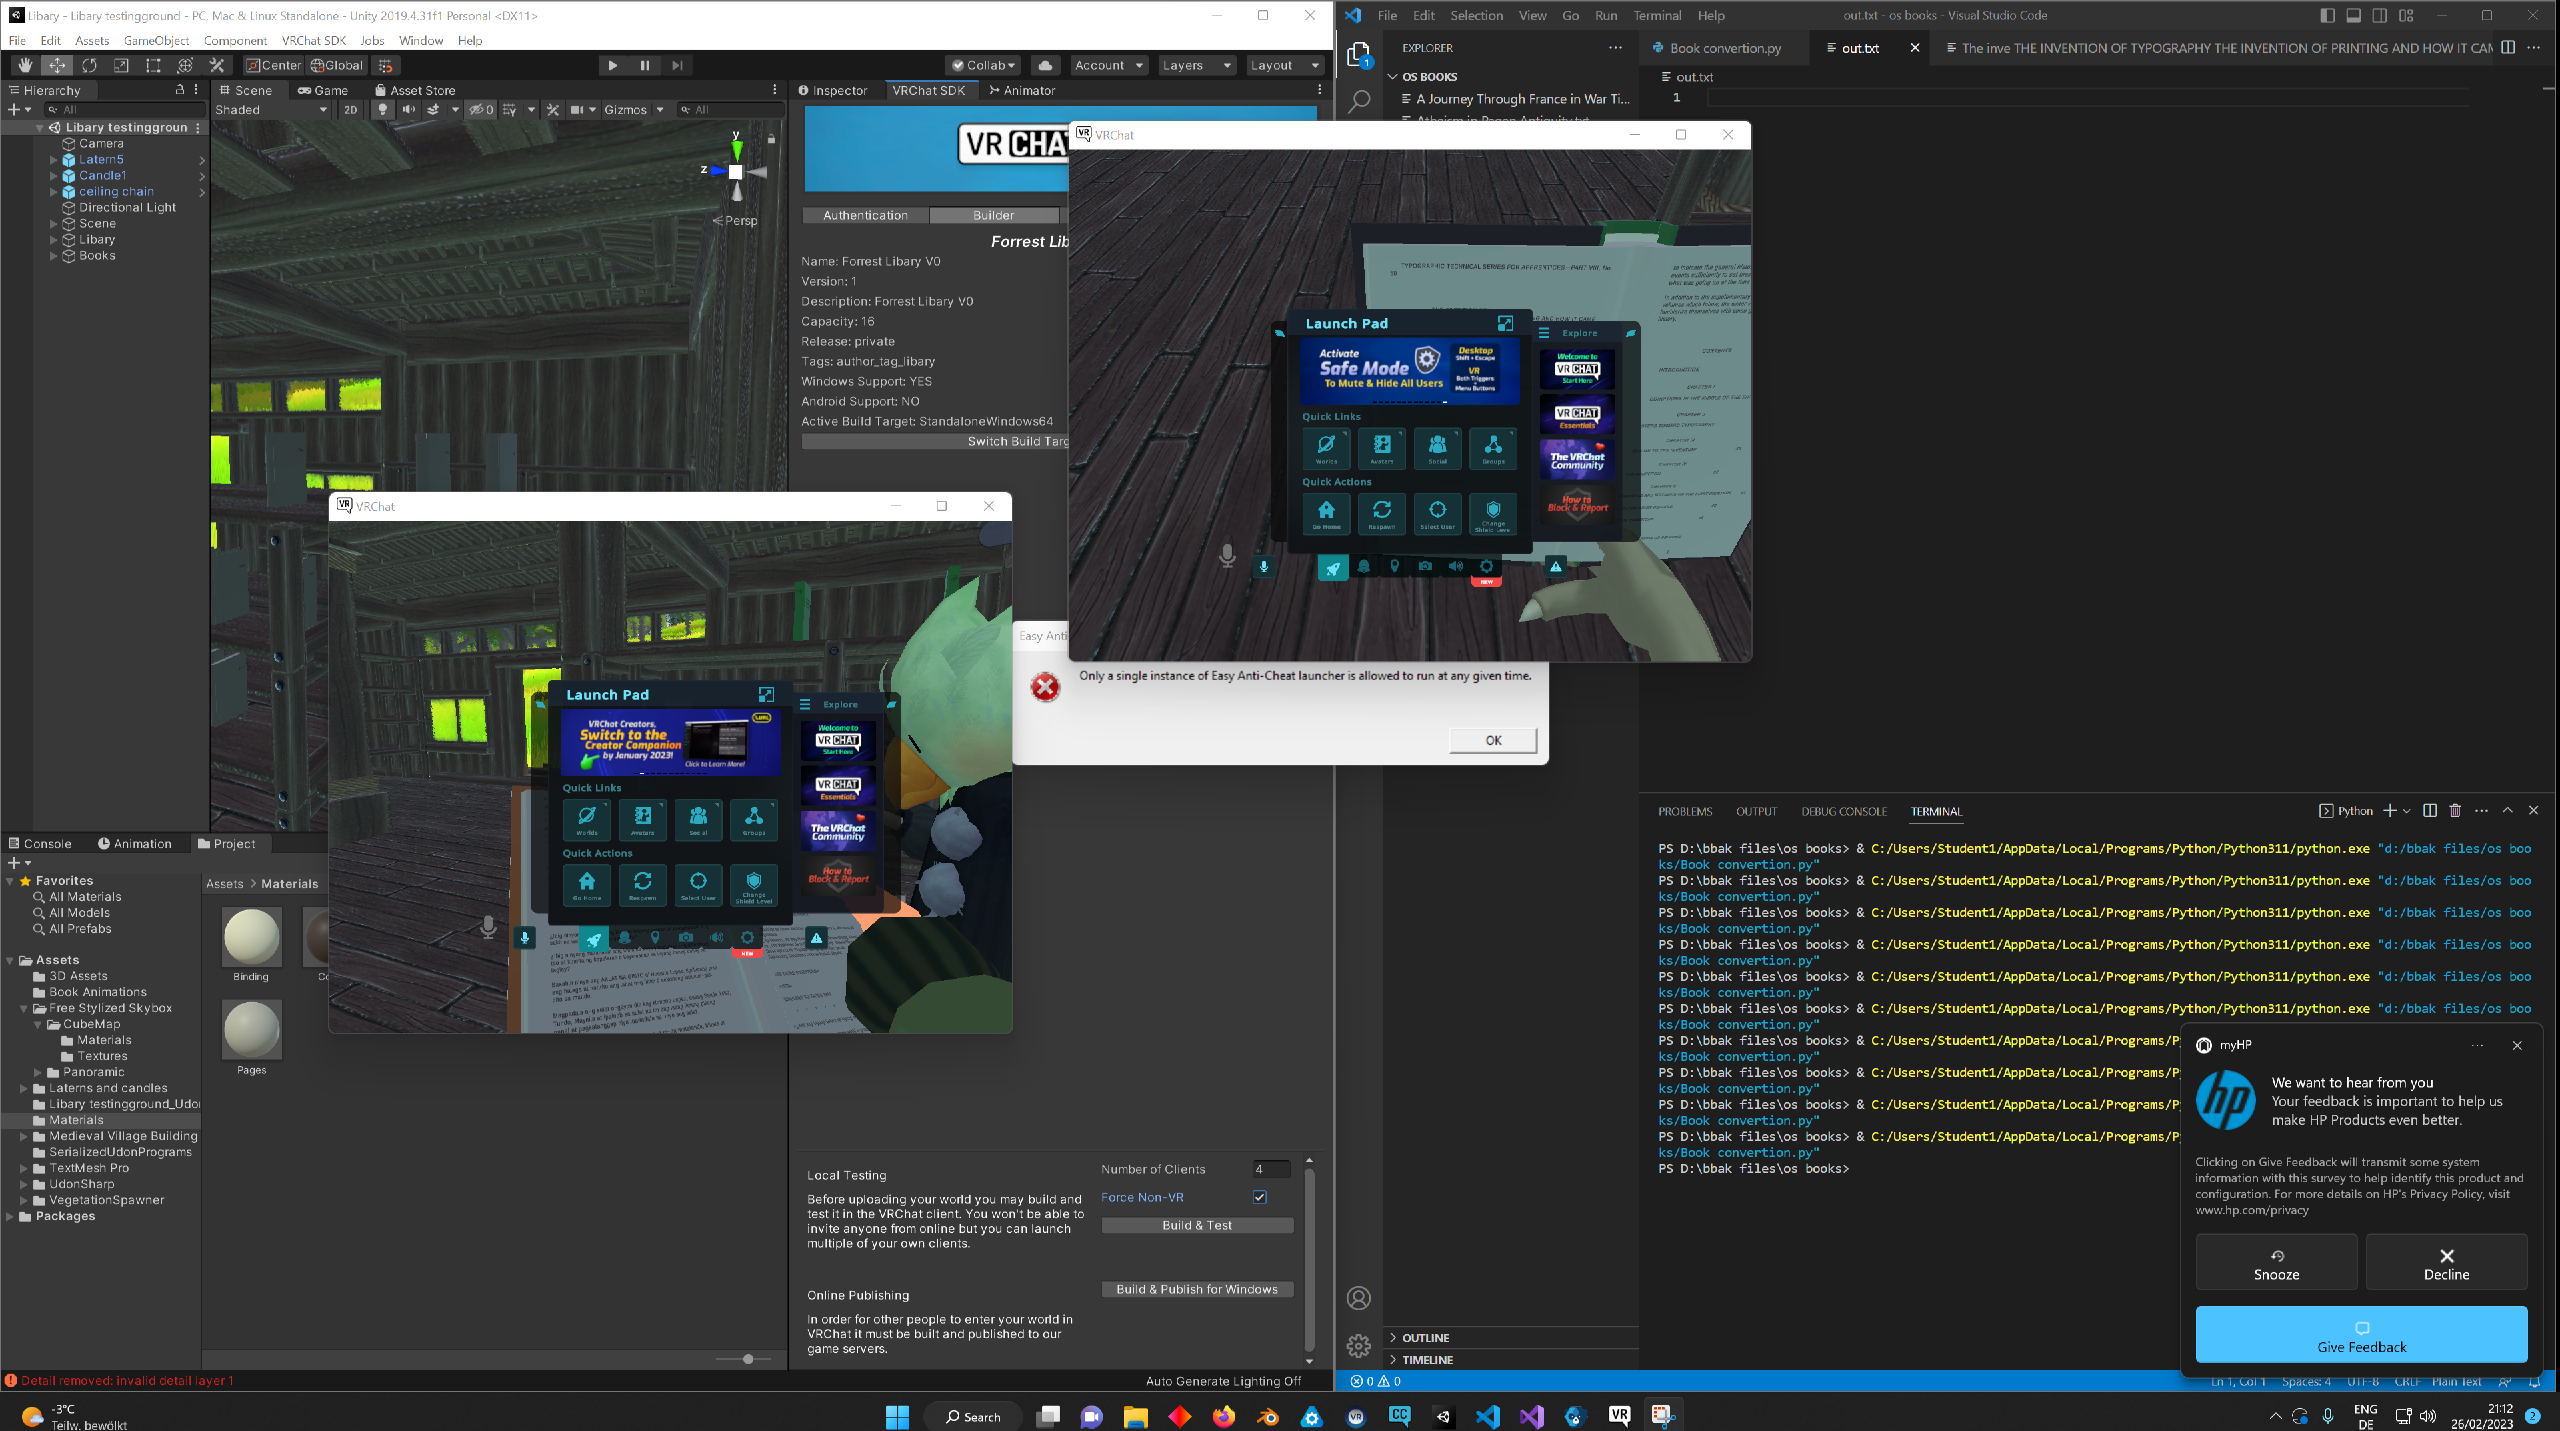2560x1431 pixels.
Task: Select the Pages material thumbnail
Action: [252, 1030]
